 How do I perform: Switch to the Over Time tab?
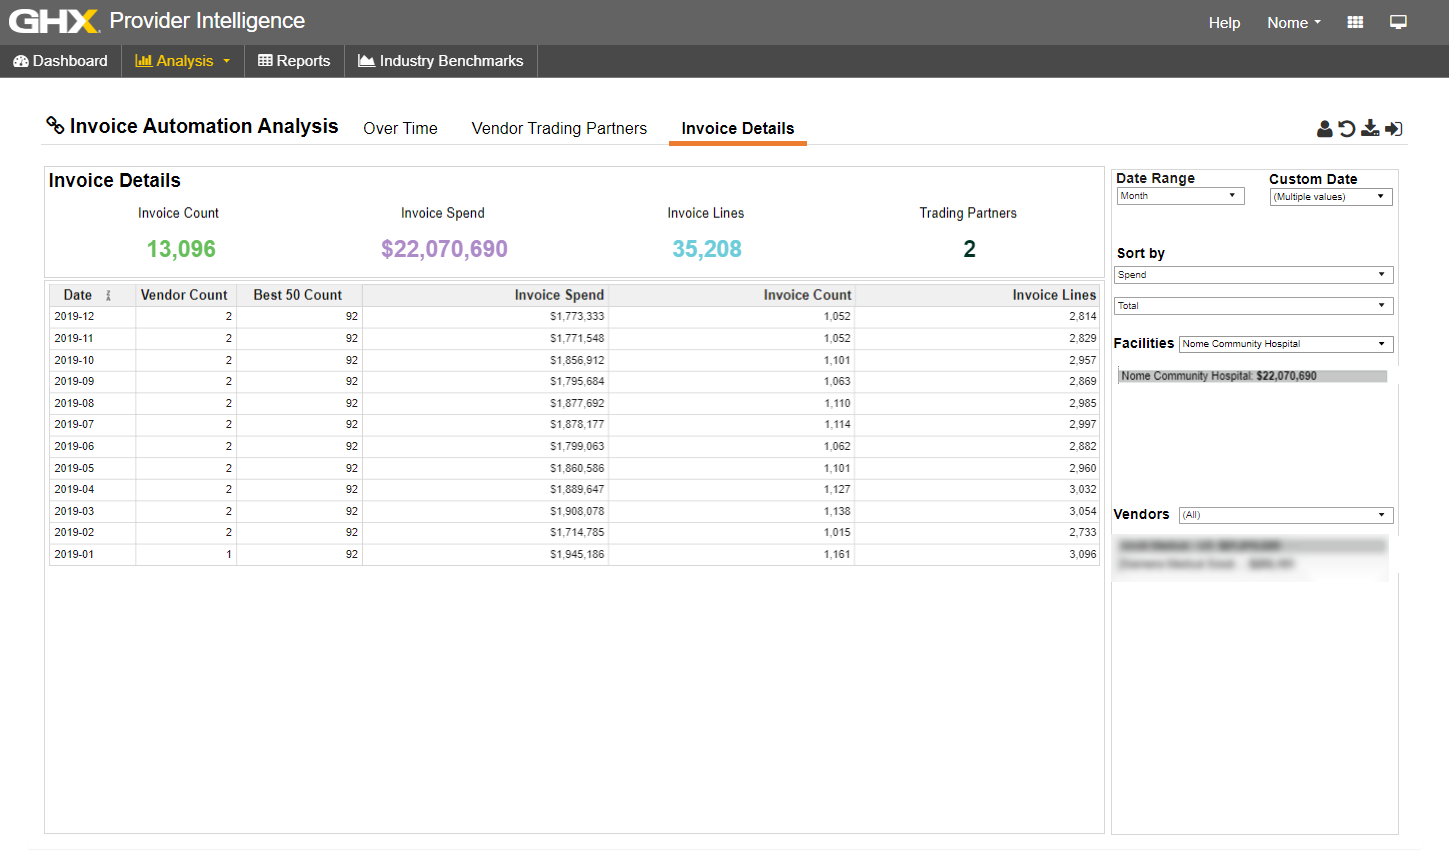400,129
